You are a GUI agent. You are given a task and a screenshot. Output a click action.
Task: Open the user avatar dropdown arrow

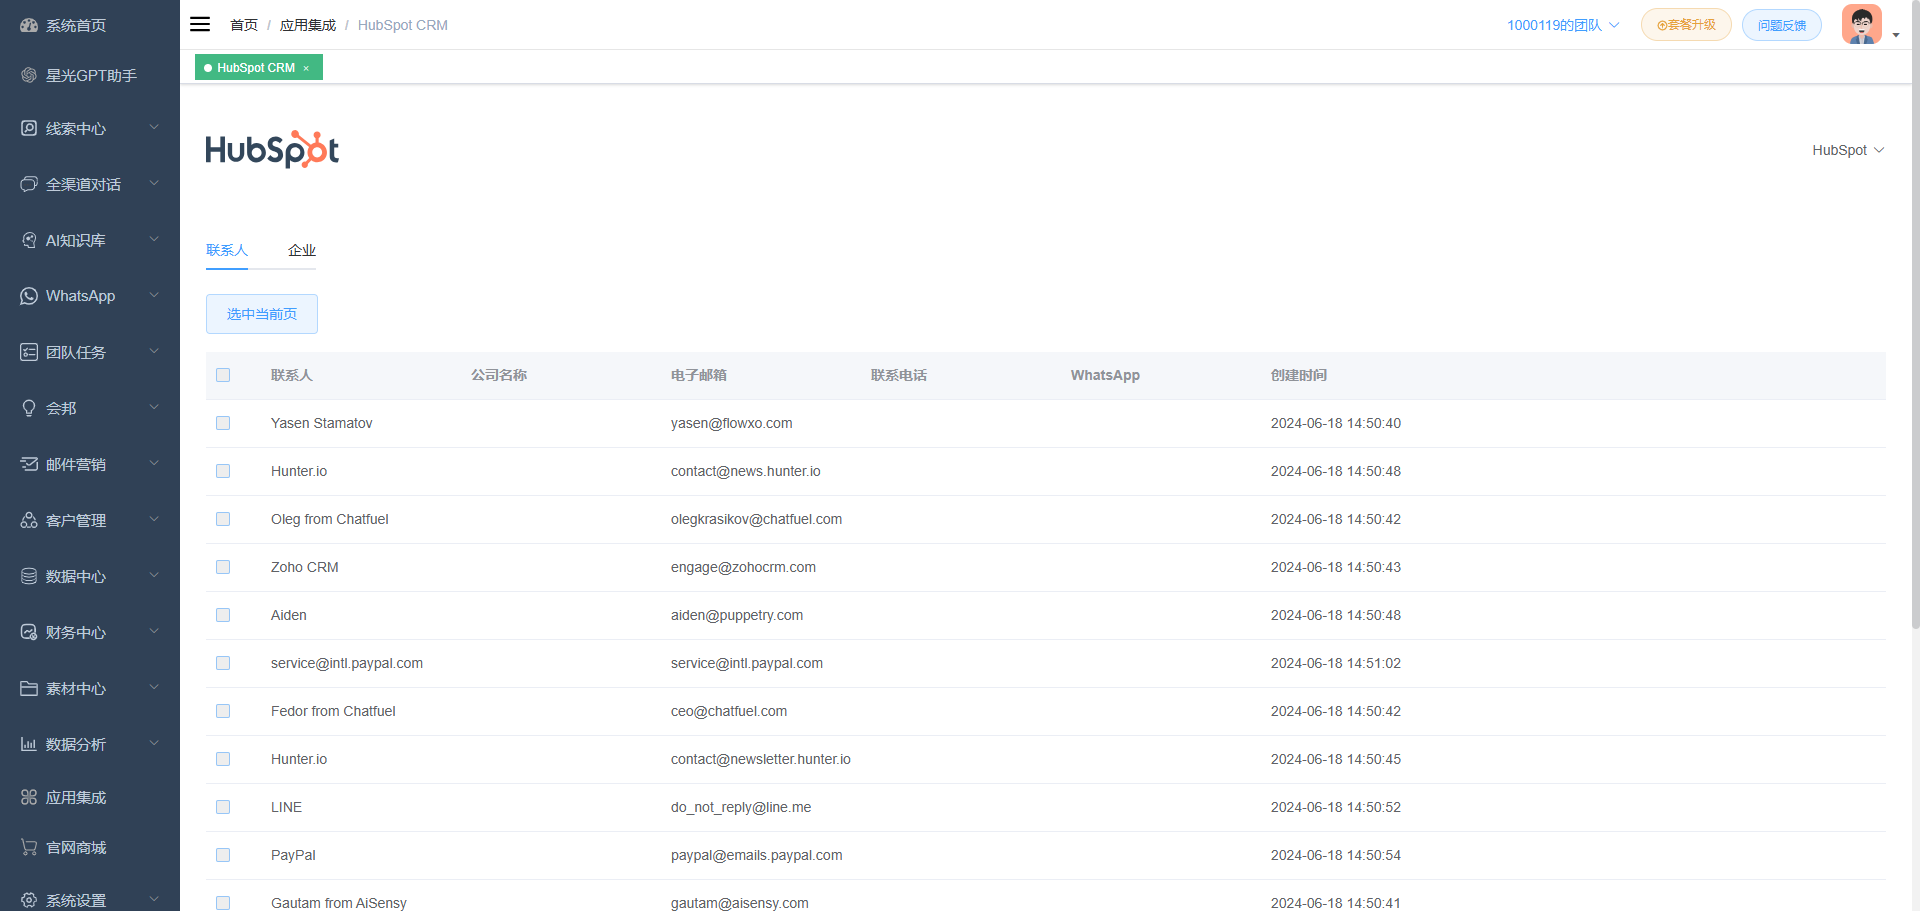pos(1896,35)
